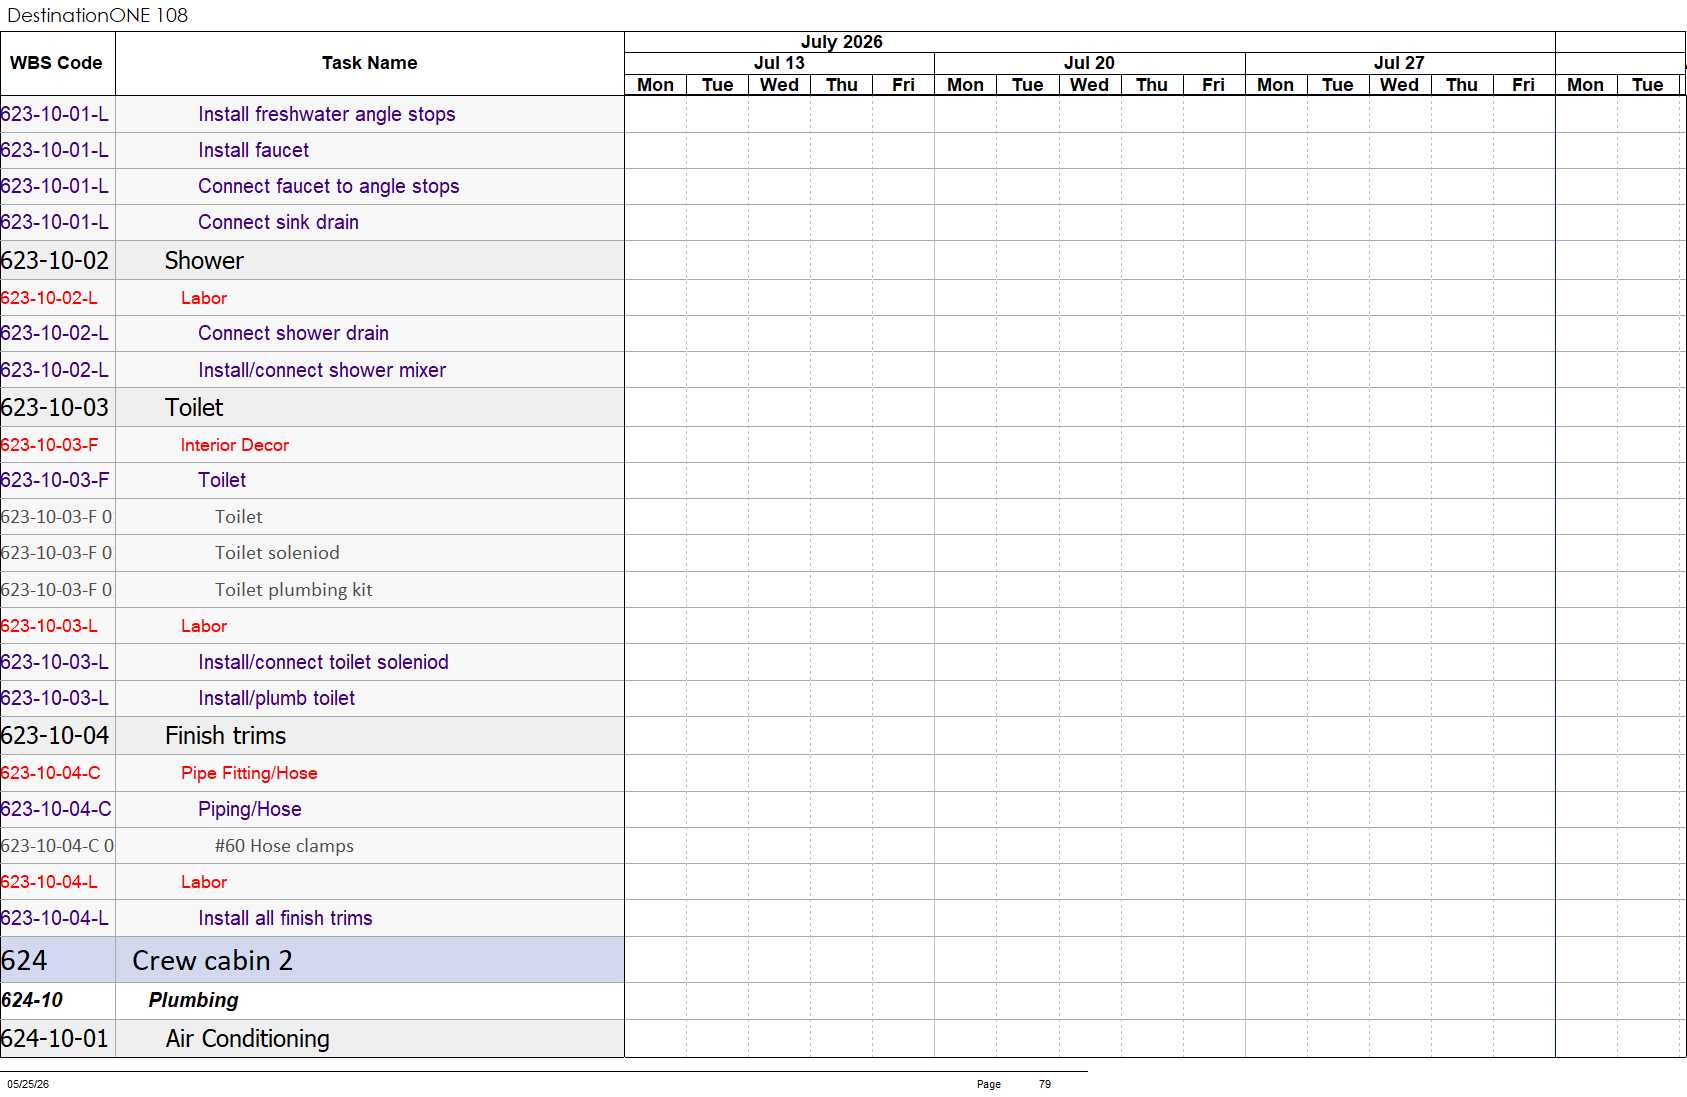The height and width of the screenshot is (1097, 1687).
Task: Select Connect faucet to angle stops task
Action: pyautogui.click(x=328, y=186)
